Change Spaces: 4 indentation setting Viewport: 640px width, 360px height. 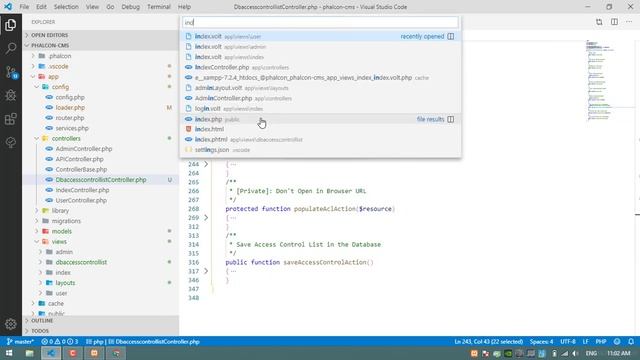point(541,342)
